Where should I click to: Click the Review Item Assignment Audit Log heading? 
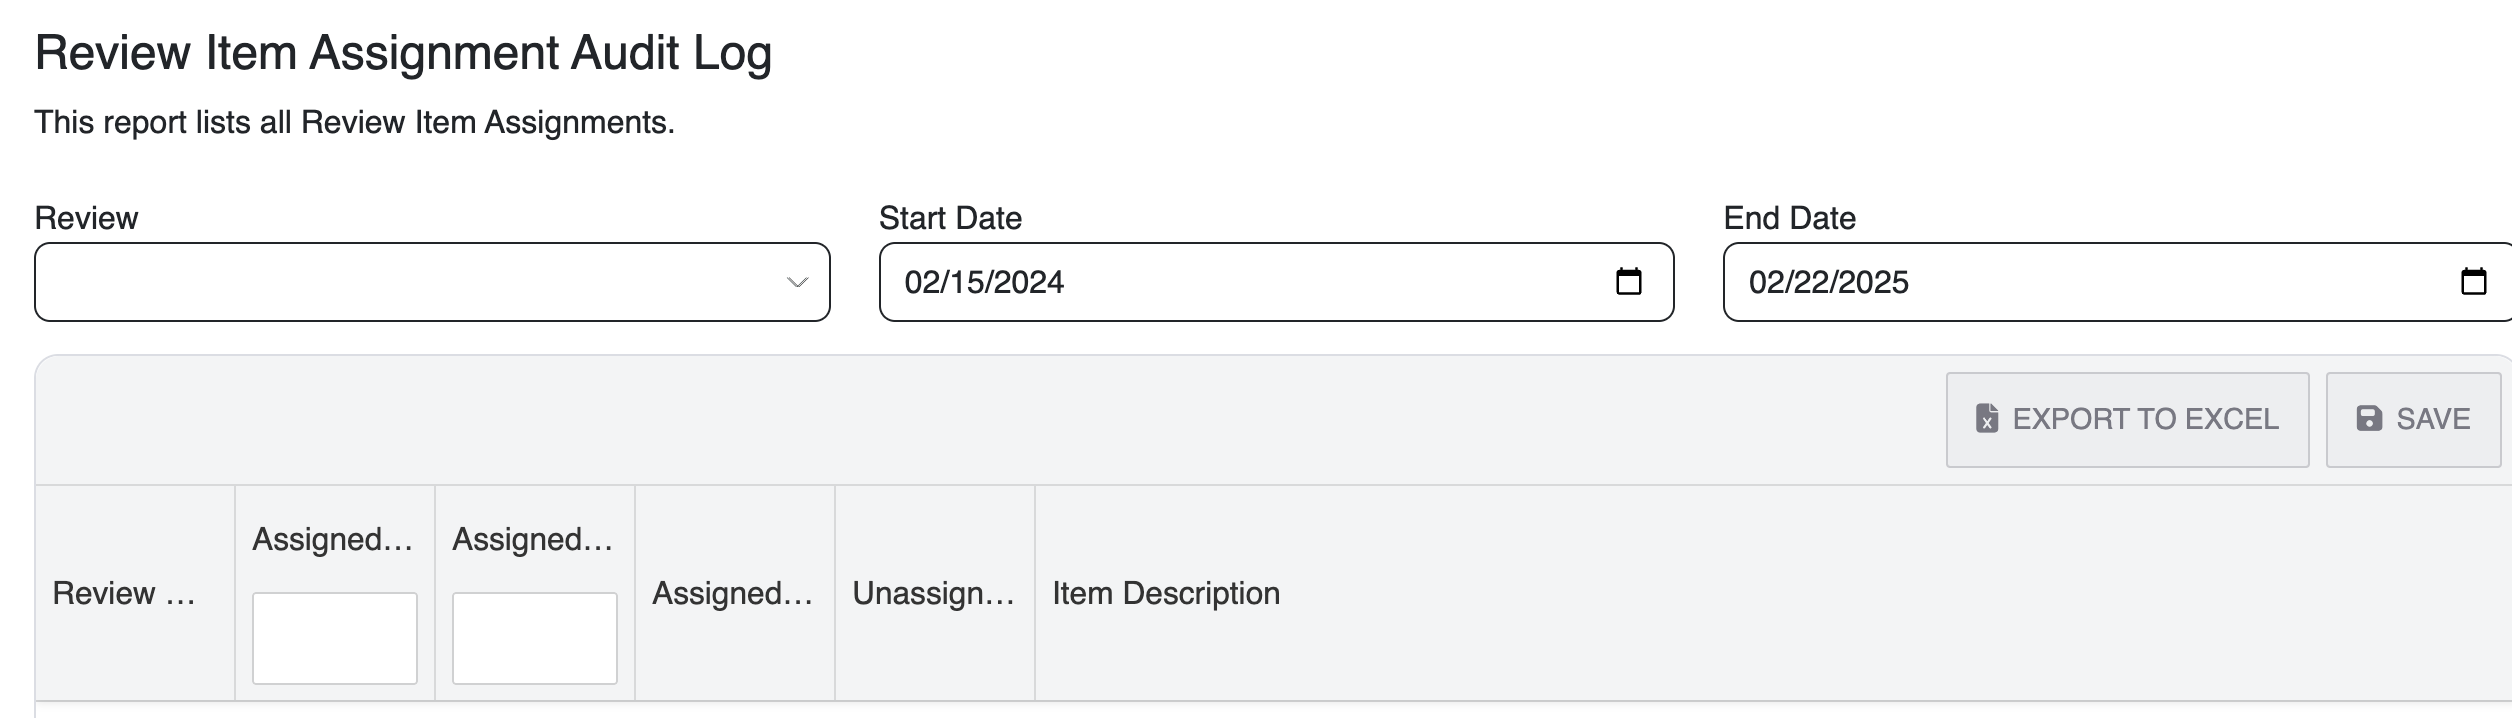[403, 53]
